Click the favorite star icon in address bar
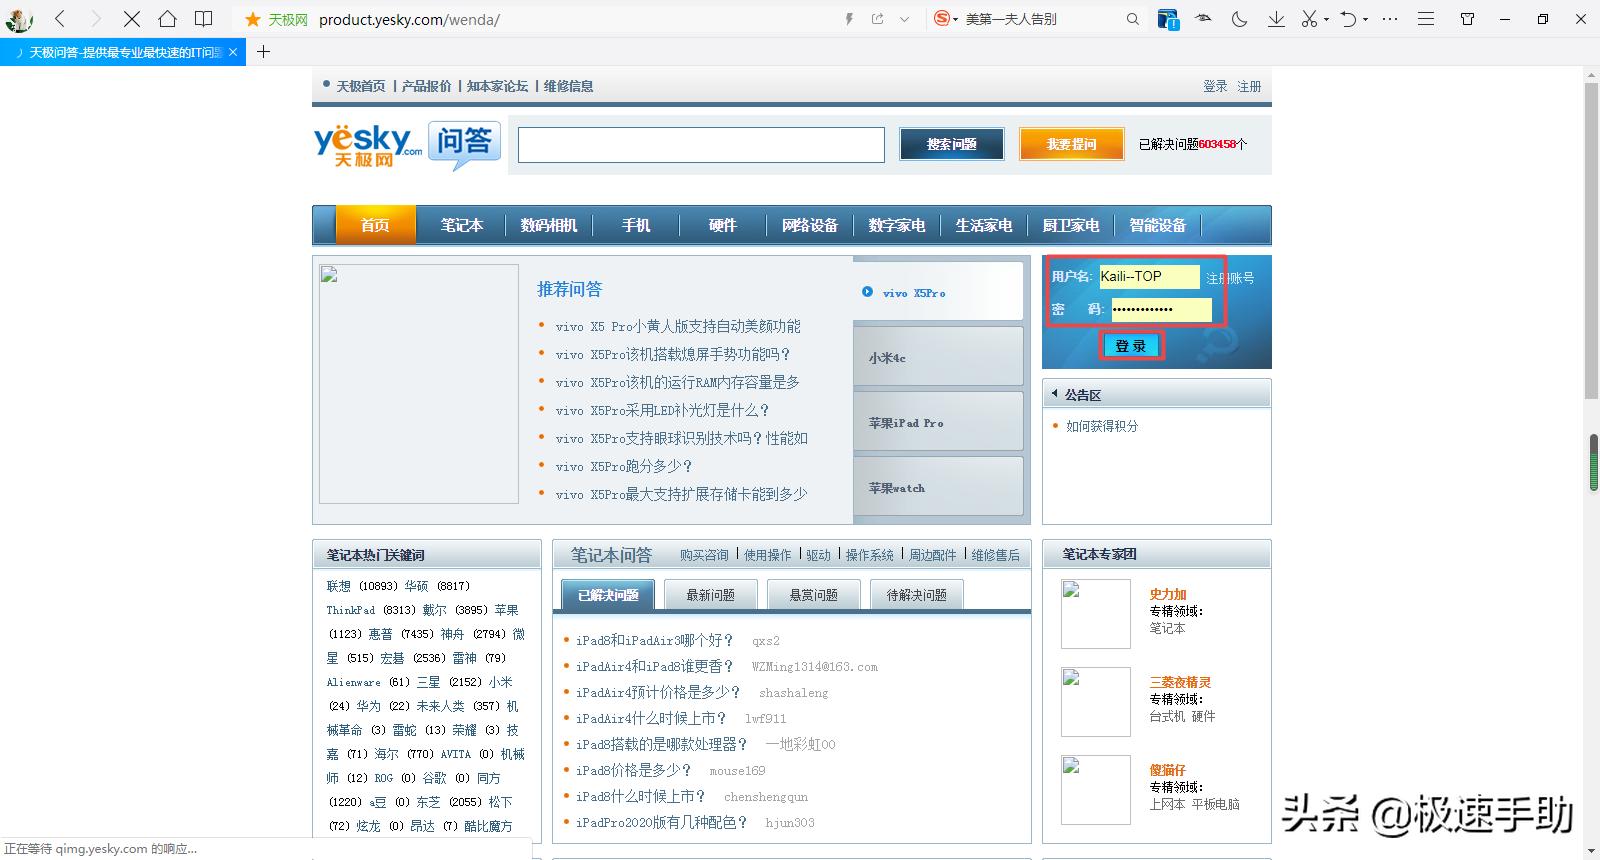The width and height of the screenshot is (1600, 860). point(253,19)
